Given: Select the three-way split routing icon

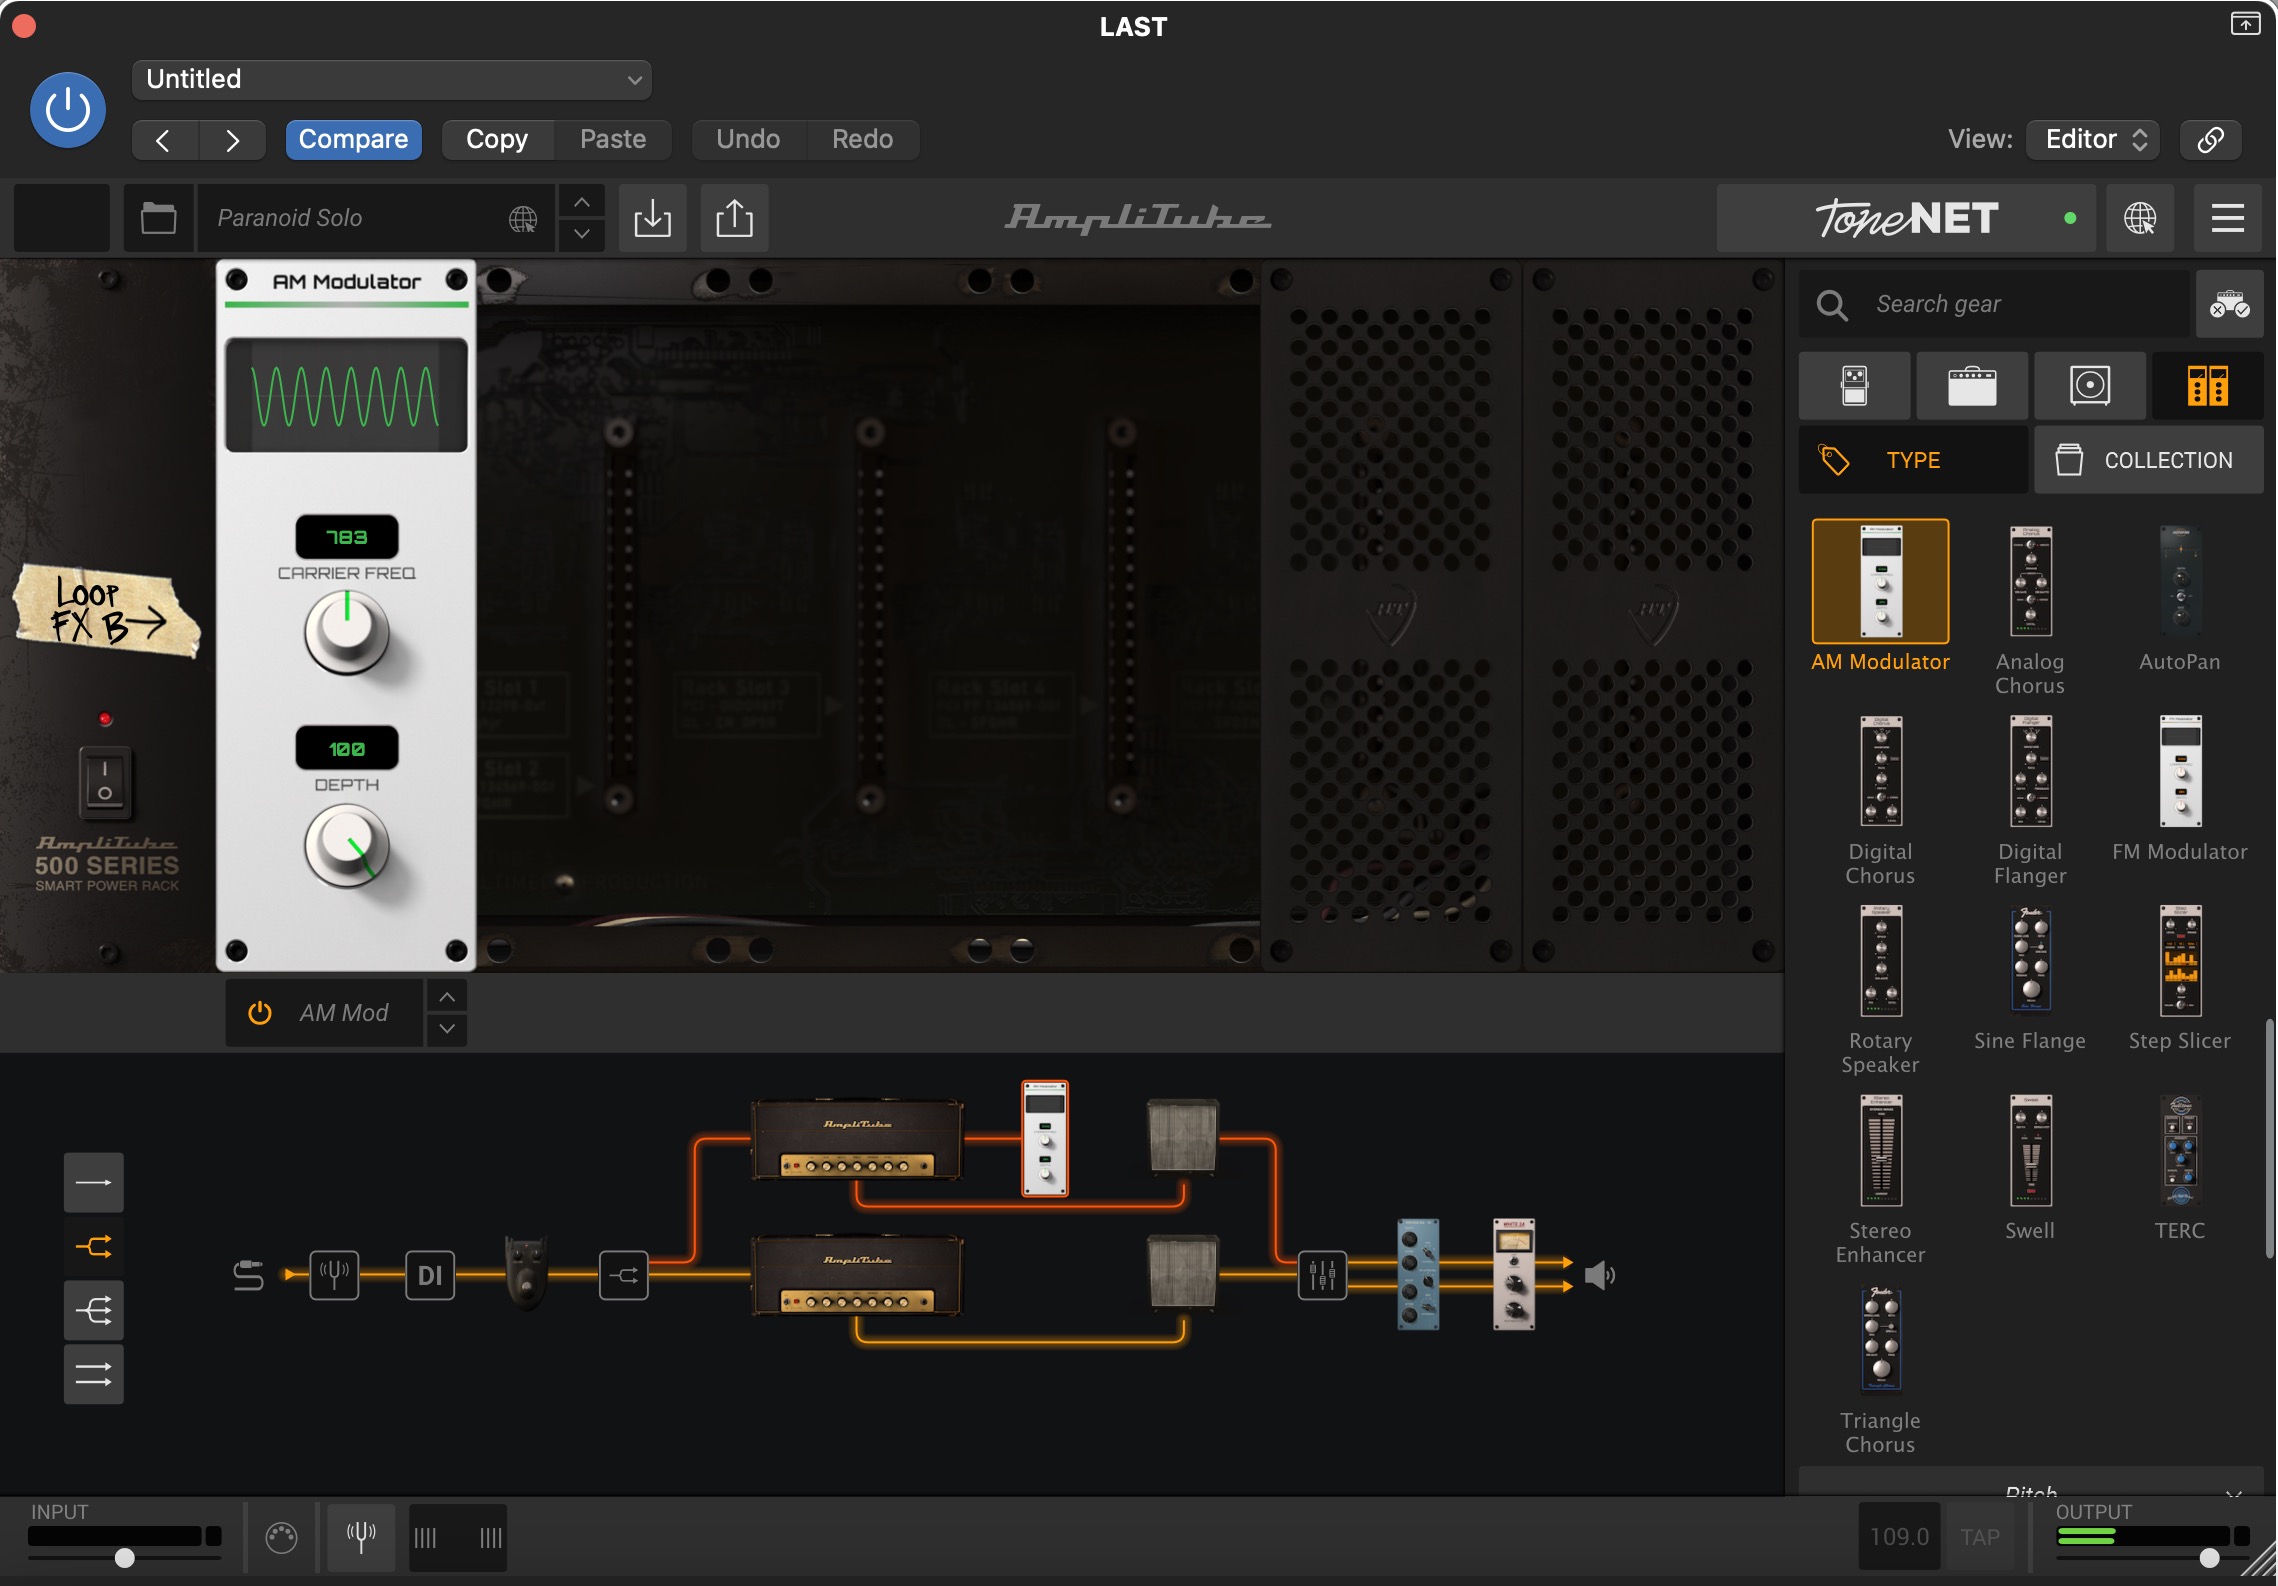Looking at the screenshot, I should (x=94, y=1311).
